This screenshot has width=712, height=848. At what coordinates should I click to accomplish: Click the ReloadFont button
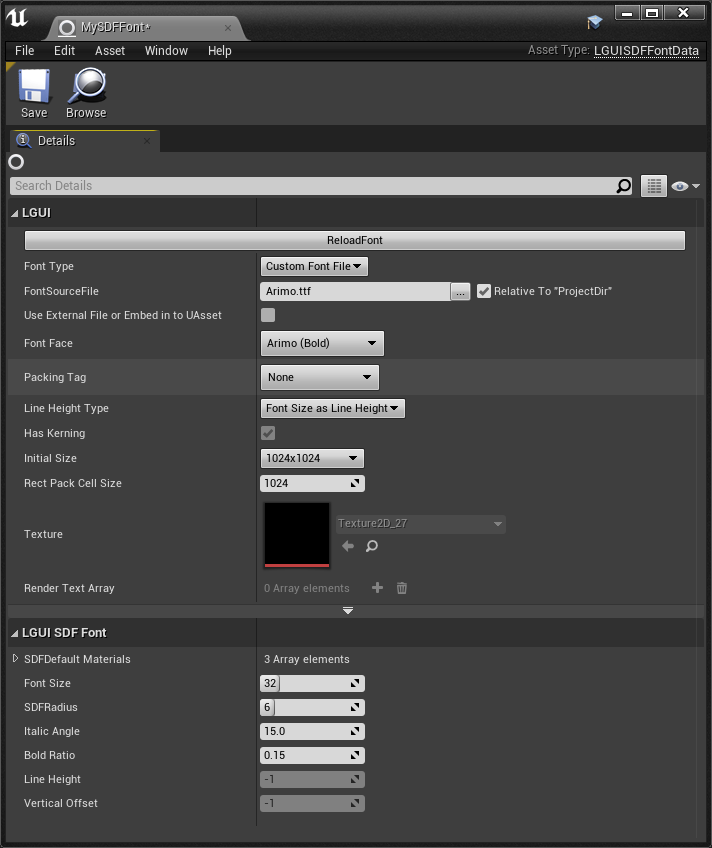pos(355,240)
